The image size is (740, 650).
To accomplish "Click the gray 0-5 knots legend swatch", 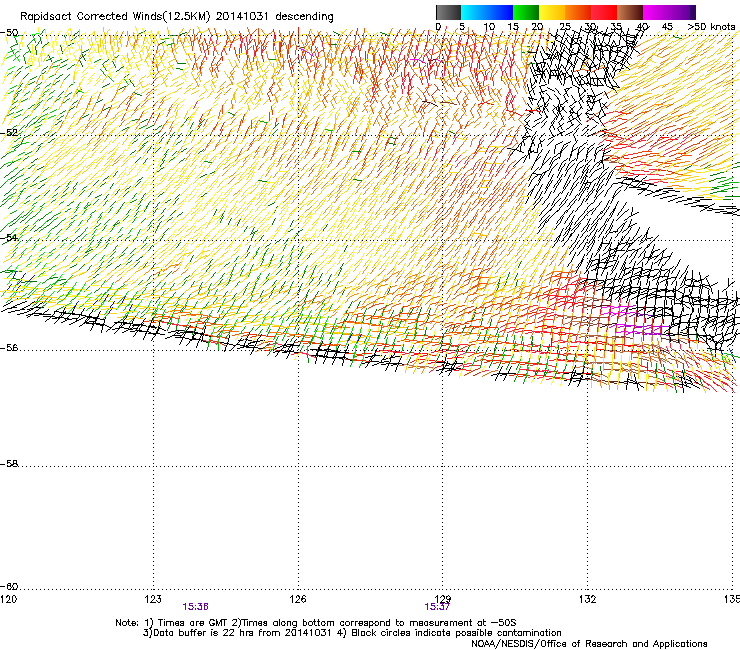I will point(448,12).
